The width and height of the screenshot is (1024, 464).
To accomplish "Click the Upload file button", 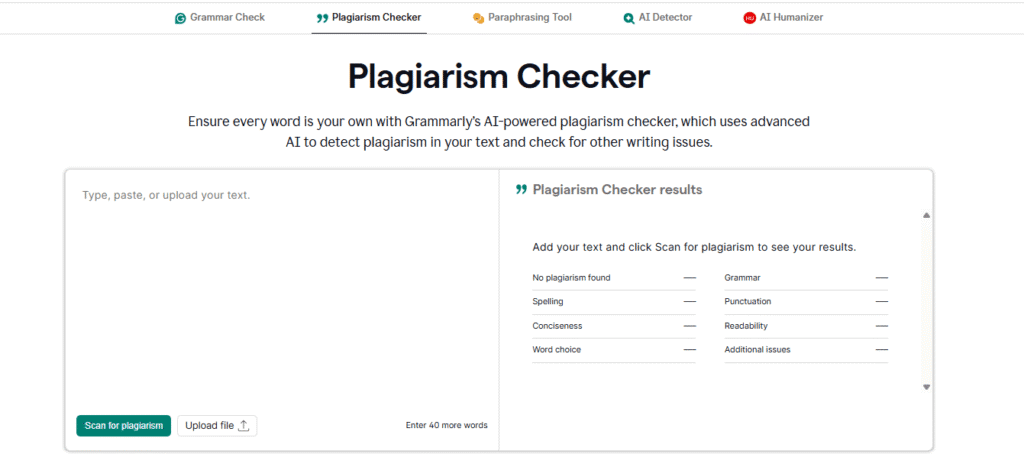I will point(217,426).
